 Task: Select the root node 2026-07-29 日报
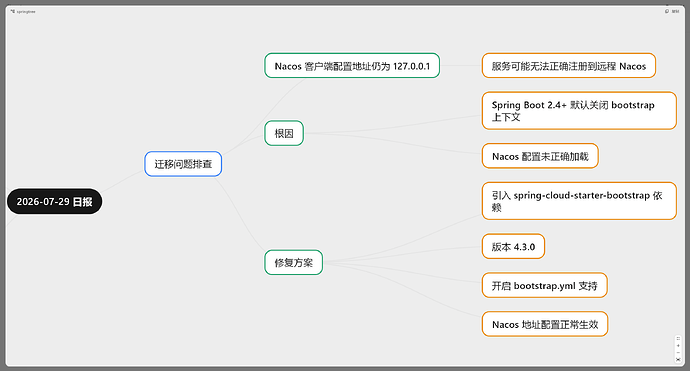click(x=55, y=202)
